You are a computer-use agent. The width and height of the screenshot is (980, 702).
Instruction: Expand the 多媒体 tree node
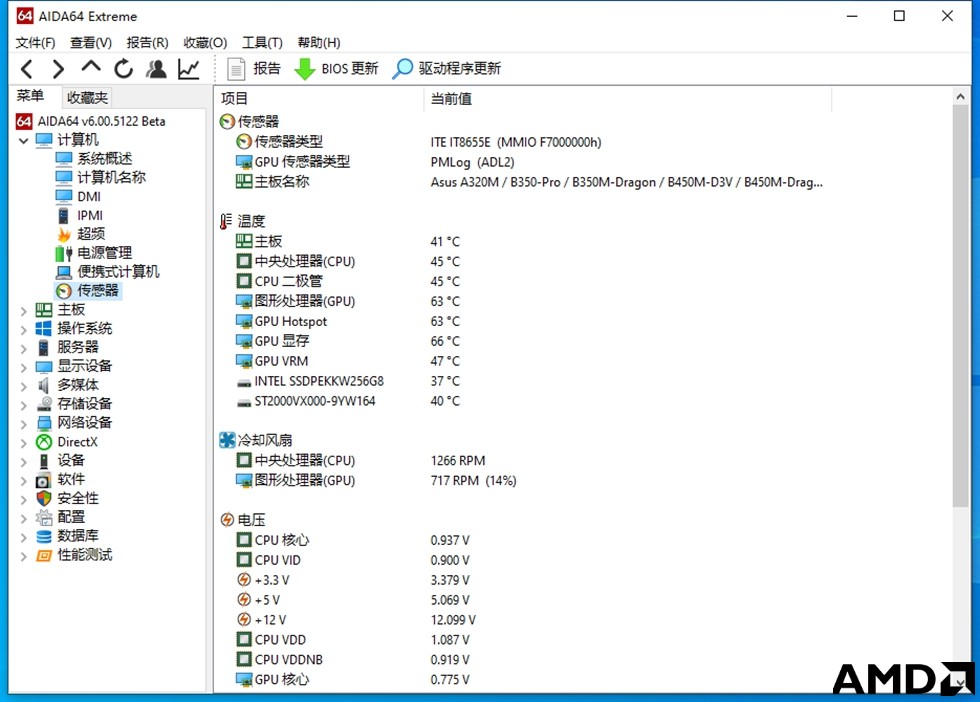point(24,386)
